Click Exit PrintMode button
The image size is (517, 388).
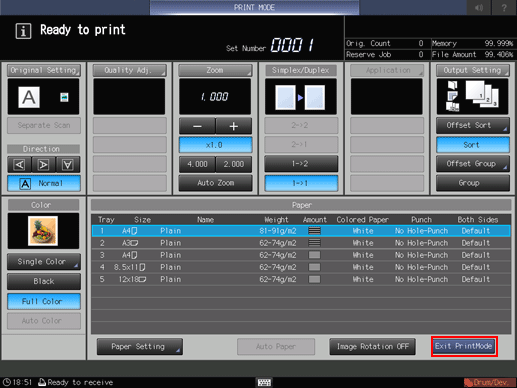pos(464,346)
